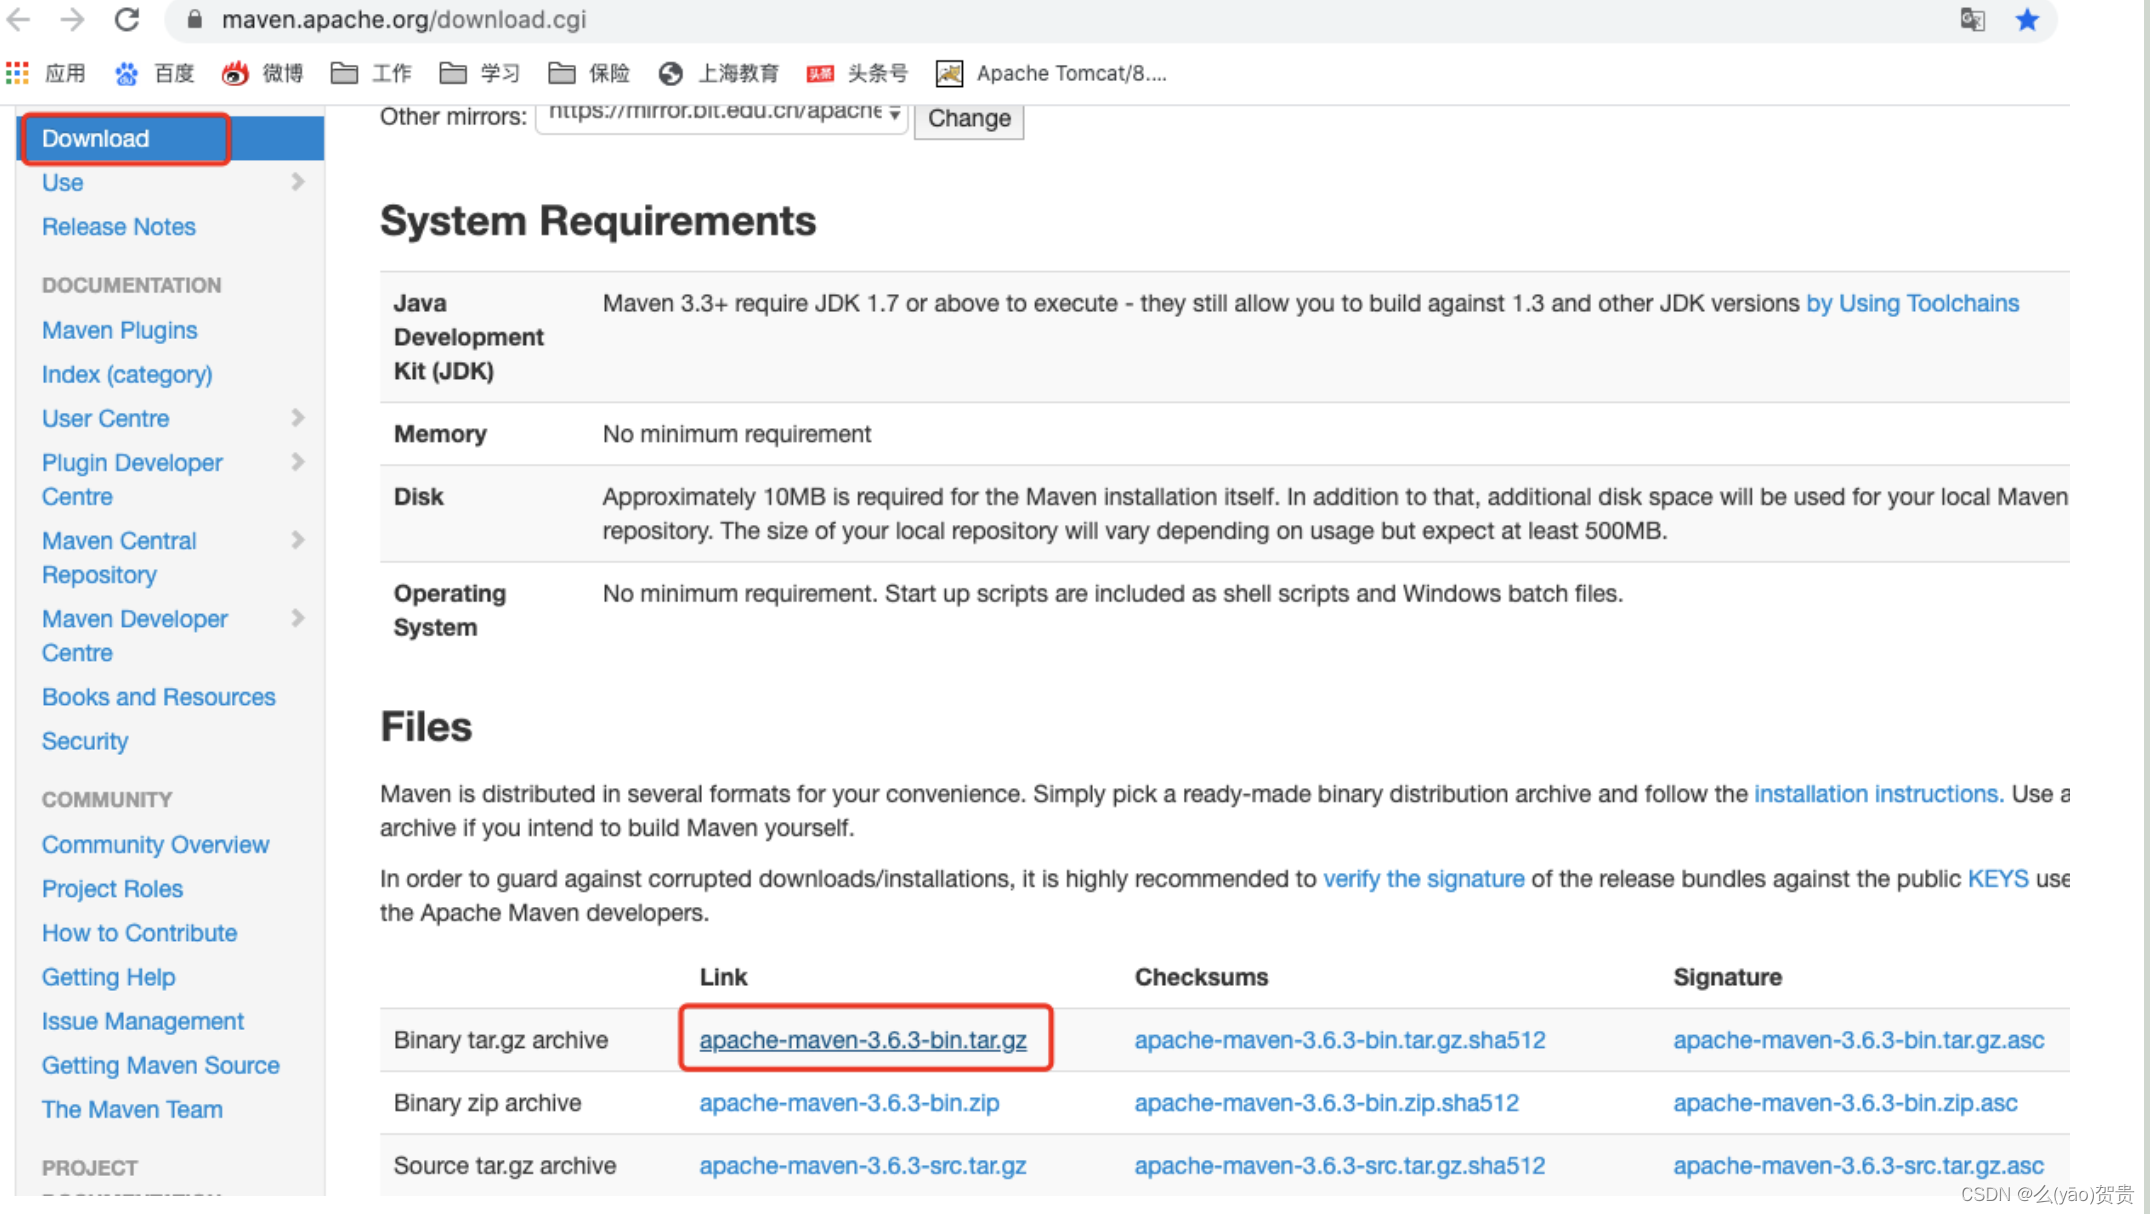Click the 'Binary zip archive' row label

[487, 1103]
